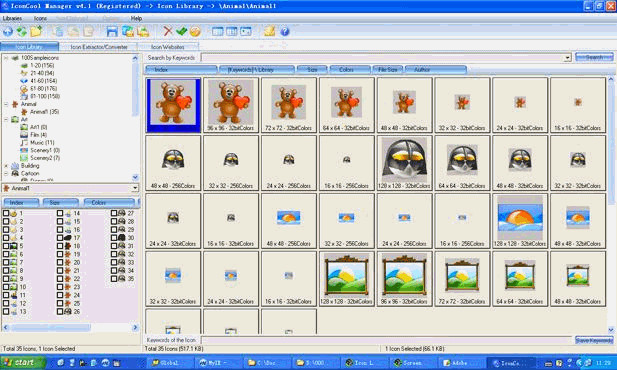Click the orange round face toolbar icon
This screenshot has height=370, width=617.
pos(195,31)
